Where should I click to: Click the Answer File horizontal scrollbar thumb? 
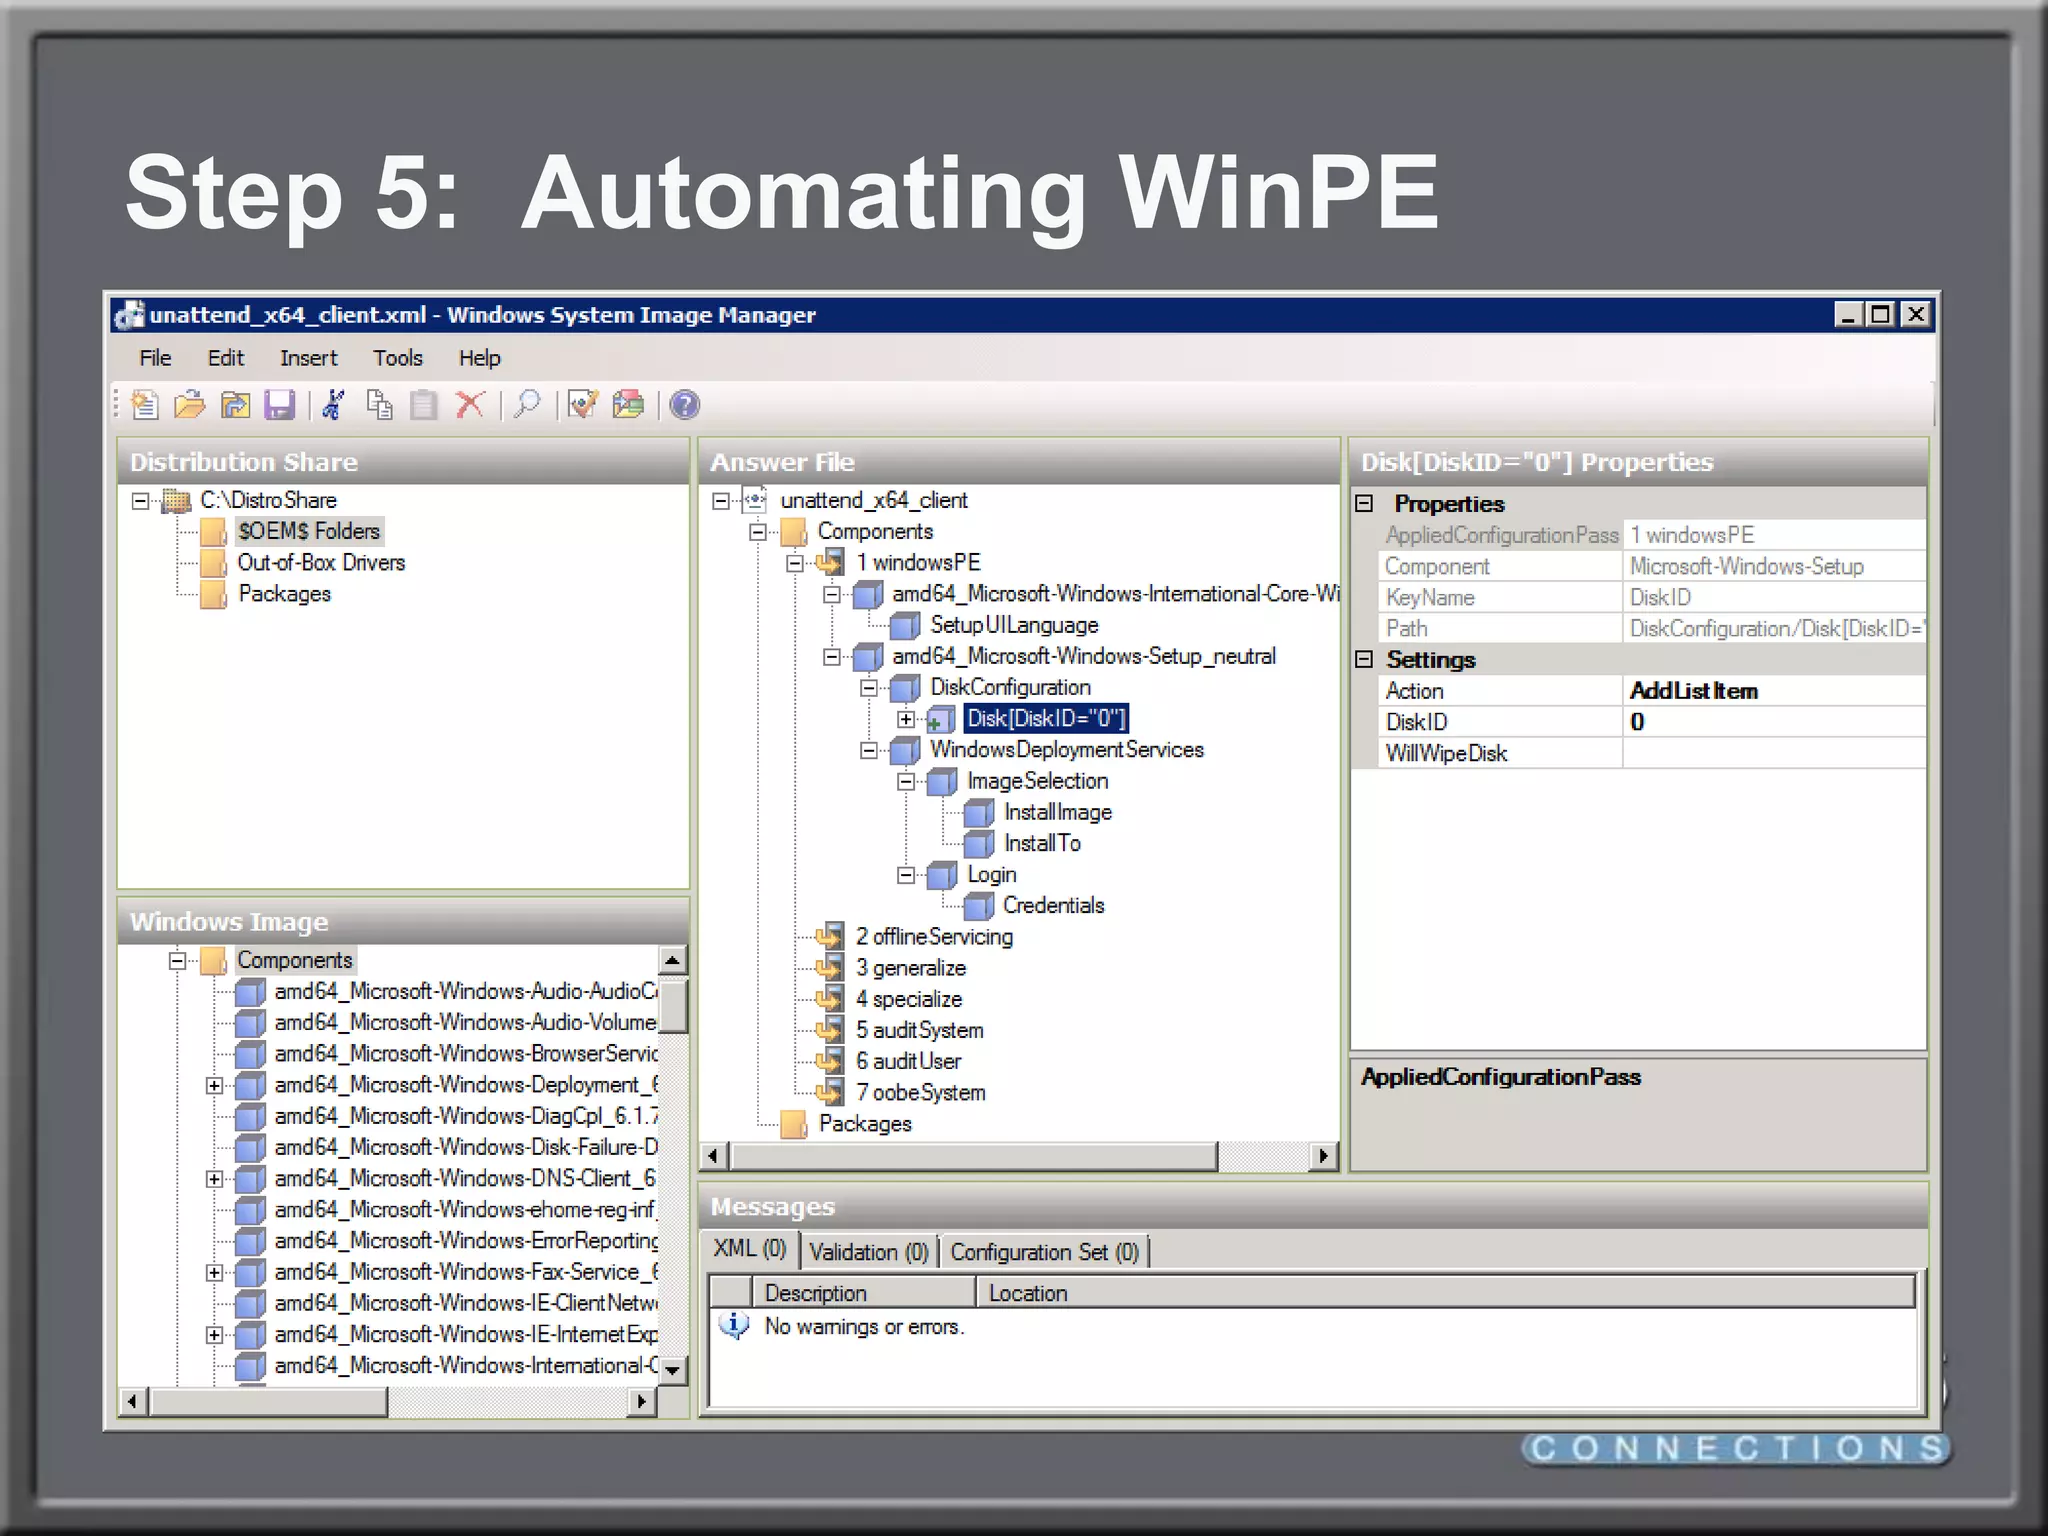click(x=974, y=1156)
